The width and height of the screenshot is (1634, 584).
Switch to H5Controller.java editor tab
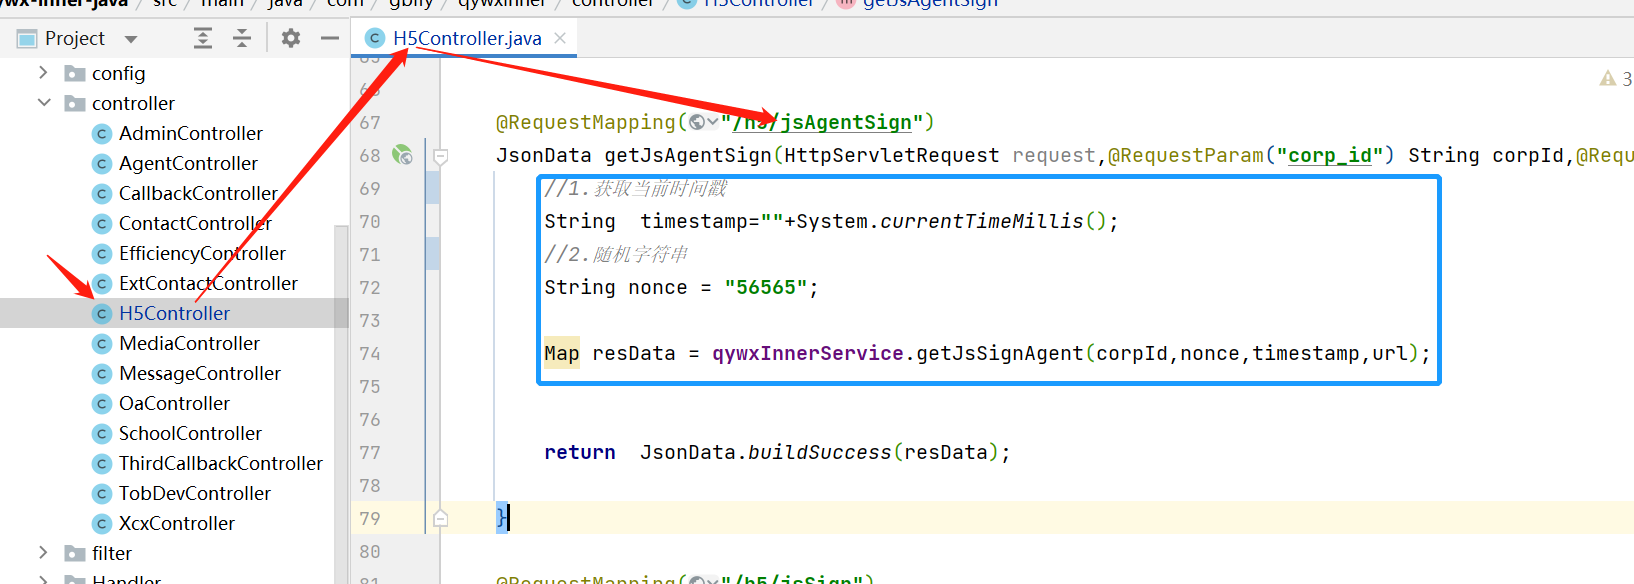(467, 38)
